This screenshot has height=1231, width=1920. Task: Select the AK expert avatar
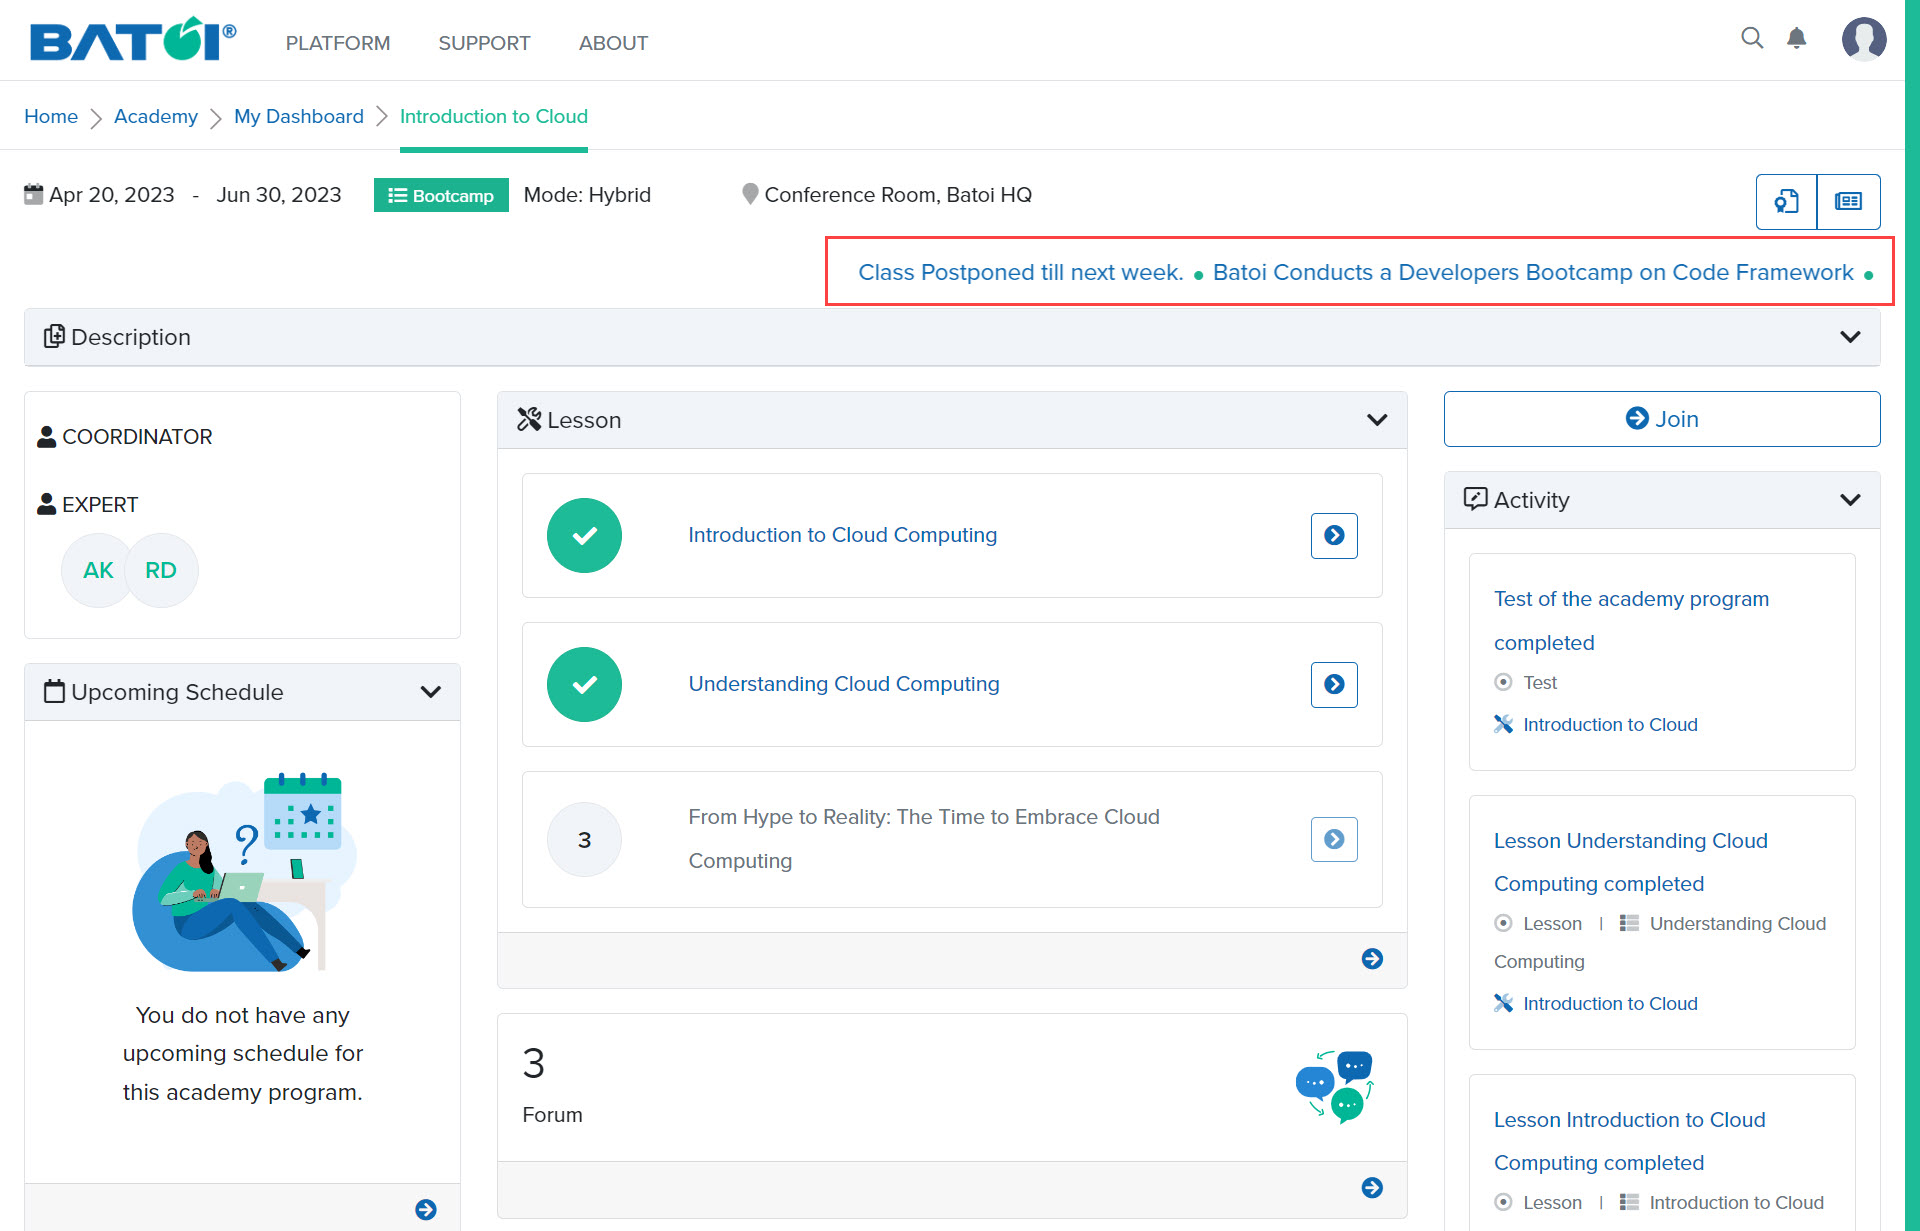tap(98, 570)
